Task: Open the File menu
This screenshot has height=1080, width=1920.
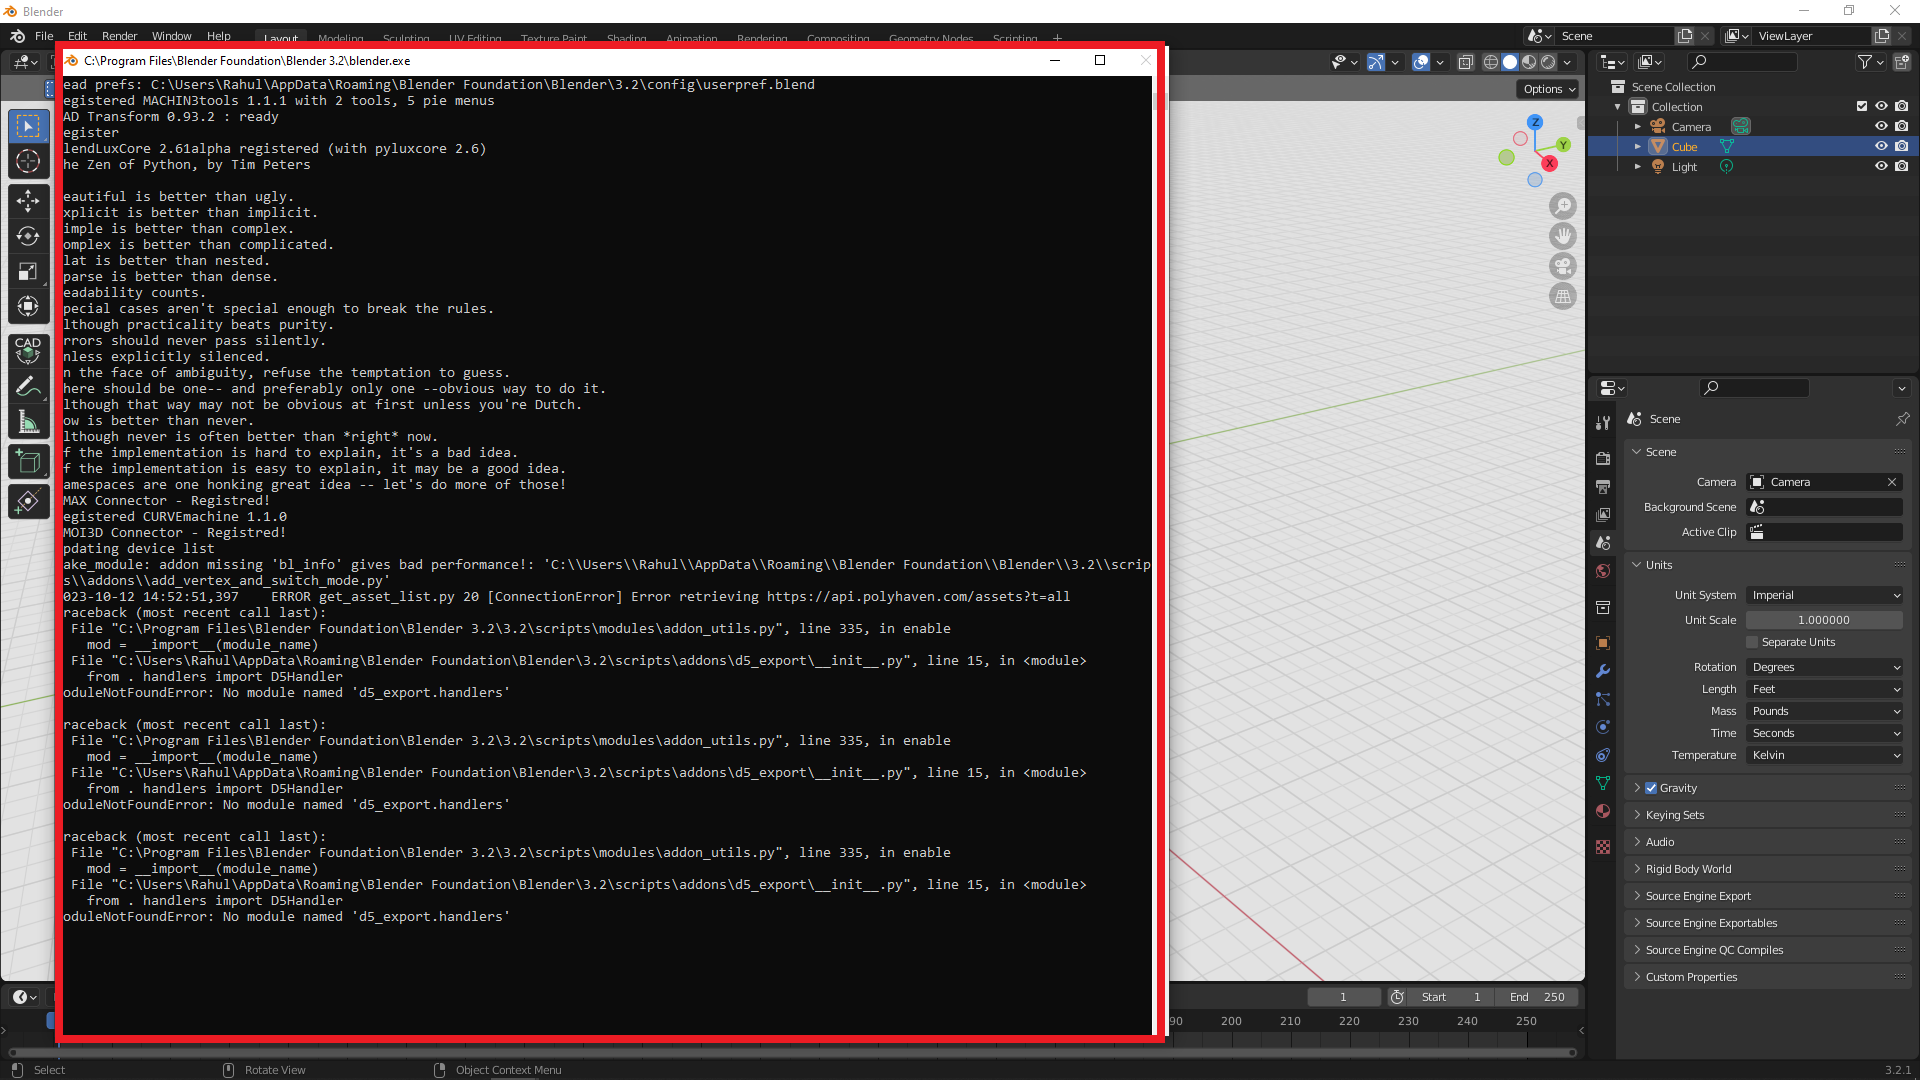Action: (x=44, y=36)
